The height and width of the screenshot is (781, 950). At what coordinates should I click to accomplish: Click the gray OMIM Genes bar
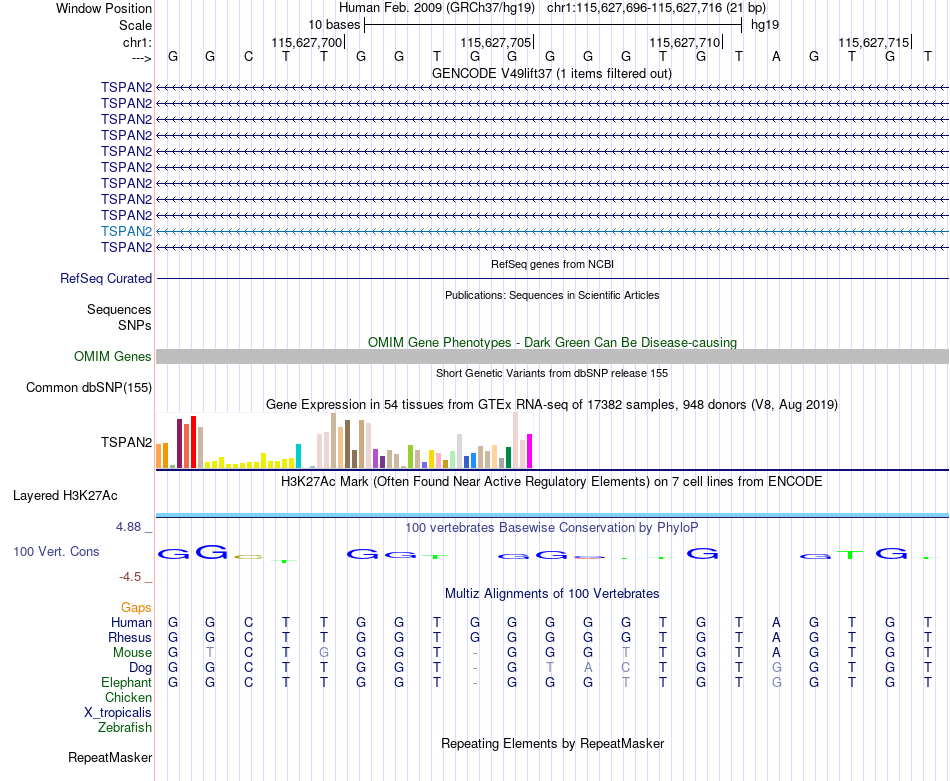(x=552, y=356)
